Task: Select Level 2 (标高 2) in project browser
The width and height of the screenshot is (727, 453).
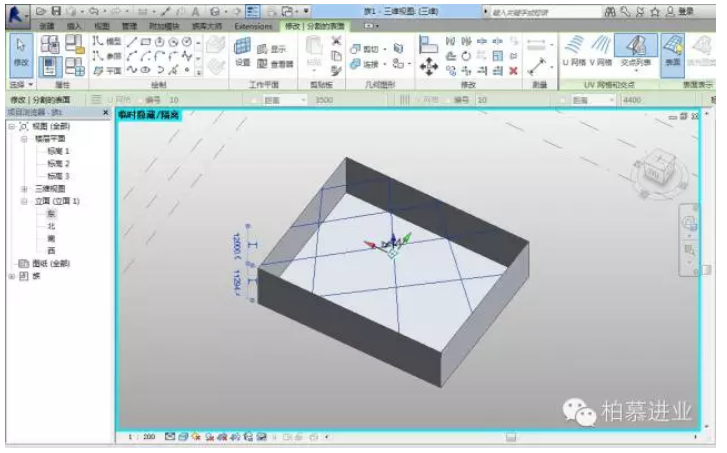Action: pos(58,164)
